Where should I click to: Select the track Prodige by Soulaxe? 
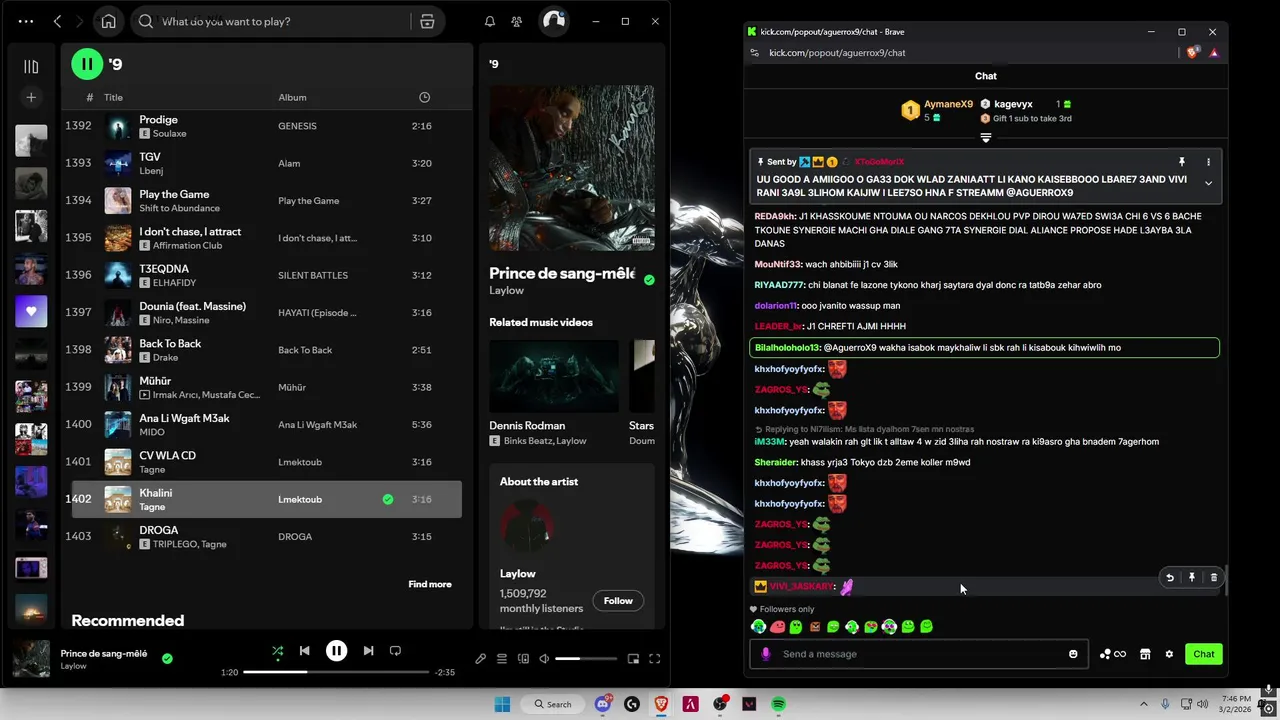tap(266, 126)
